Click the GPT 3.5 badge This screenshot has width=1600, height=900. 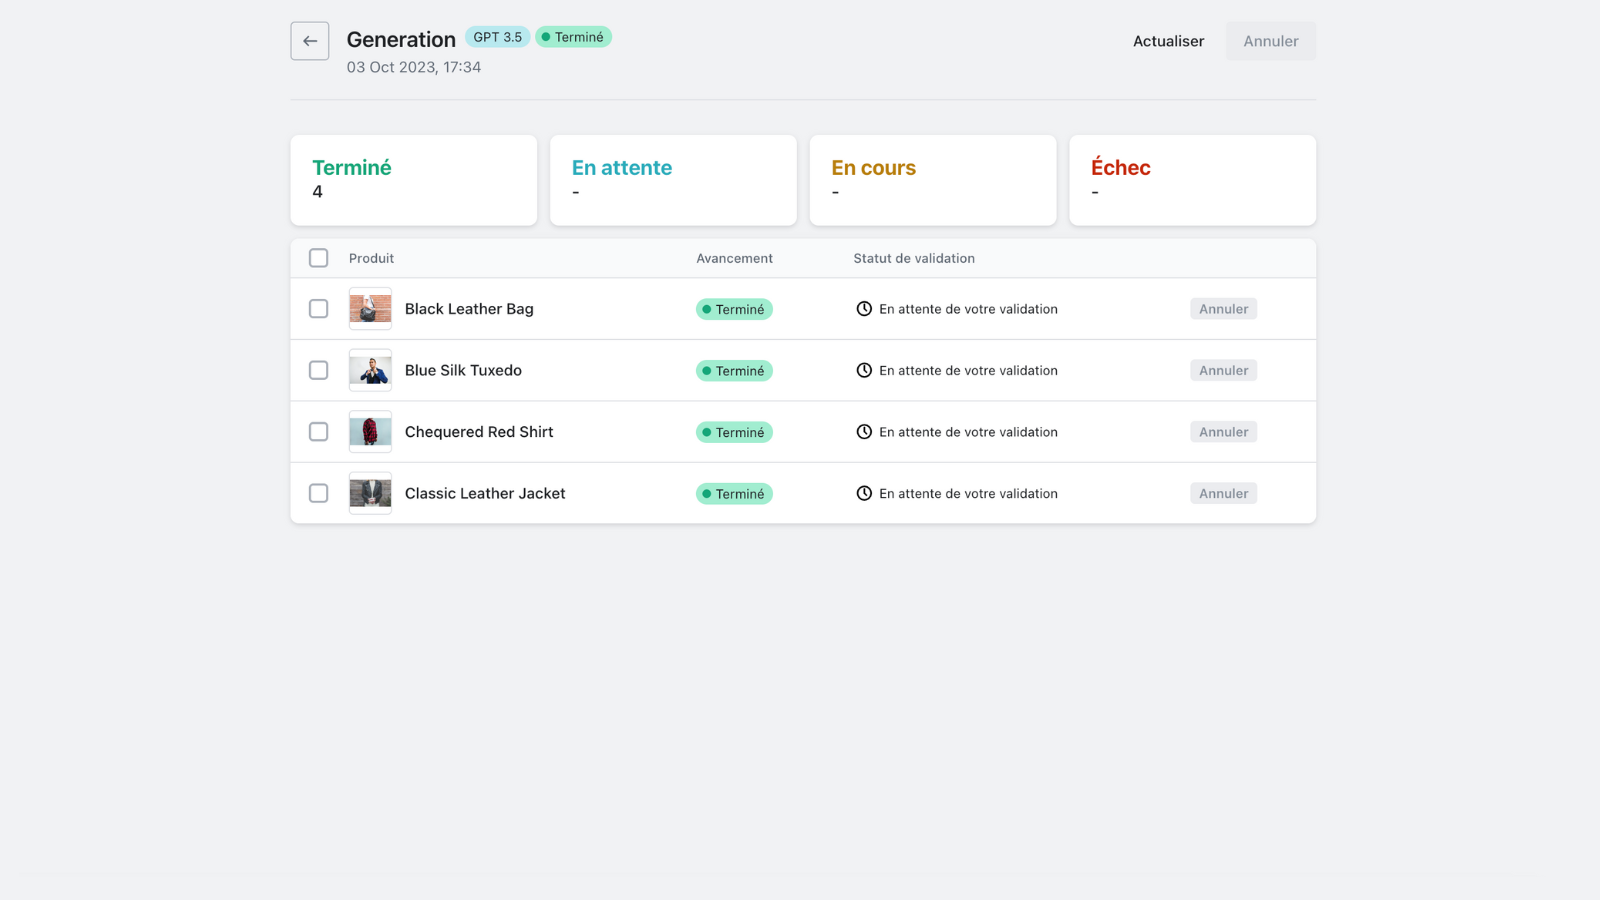coord(497,37)
